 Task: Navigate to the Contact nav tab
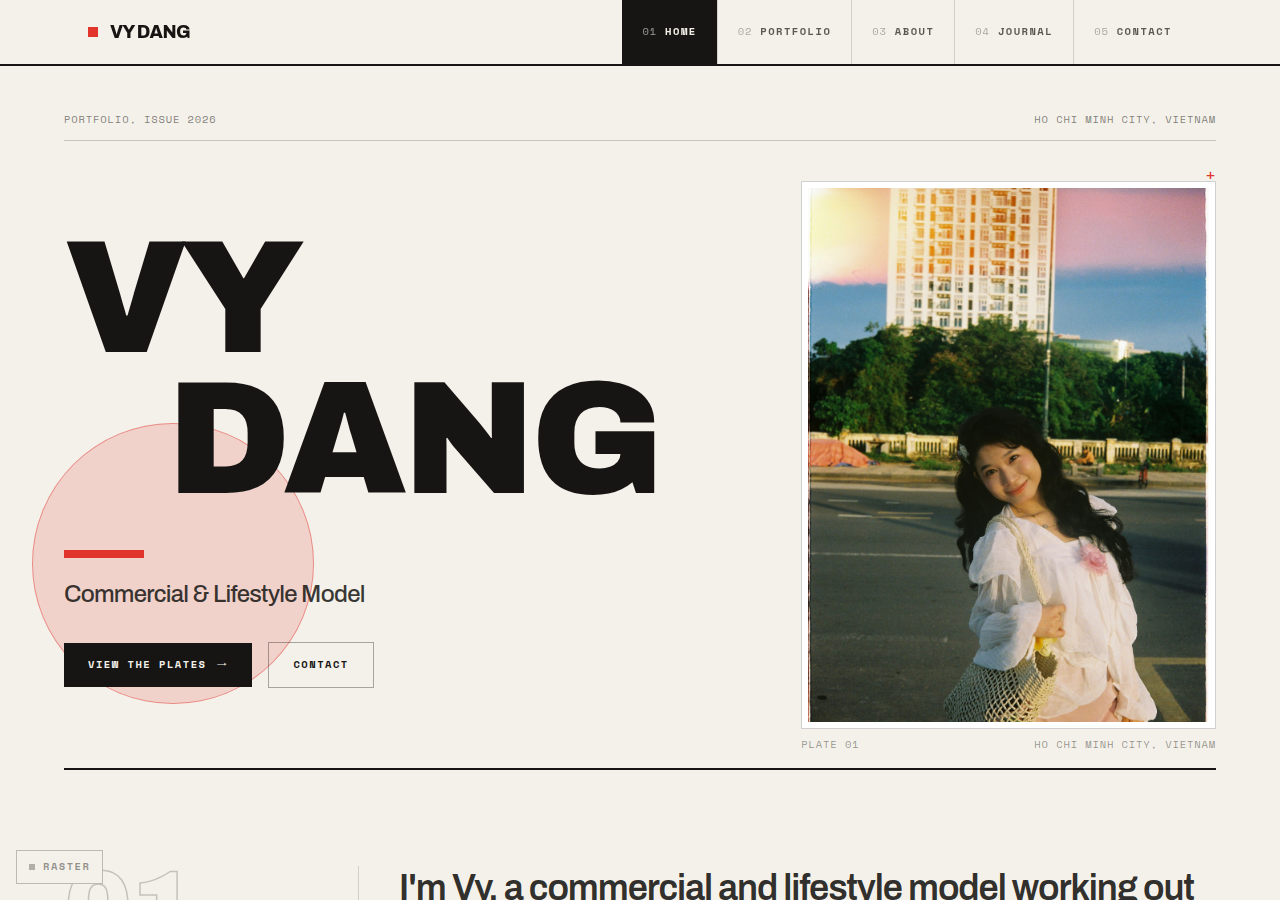point(1132,32)
